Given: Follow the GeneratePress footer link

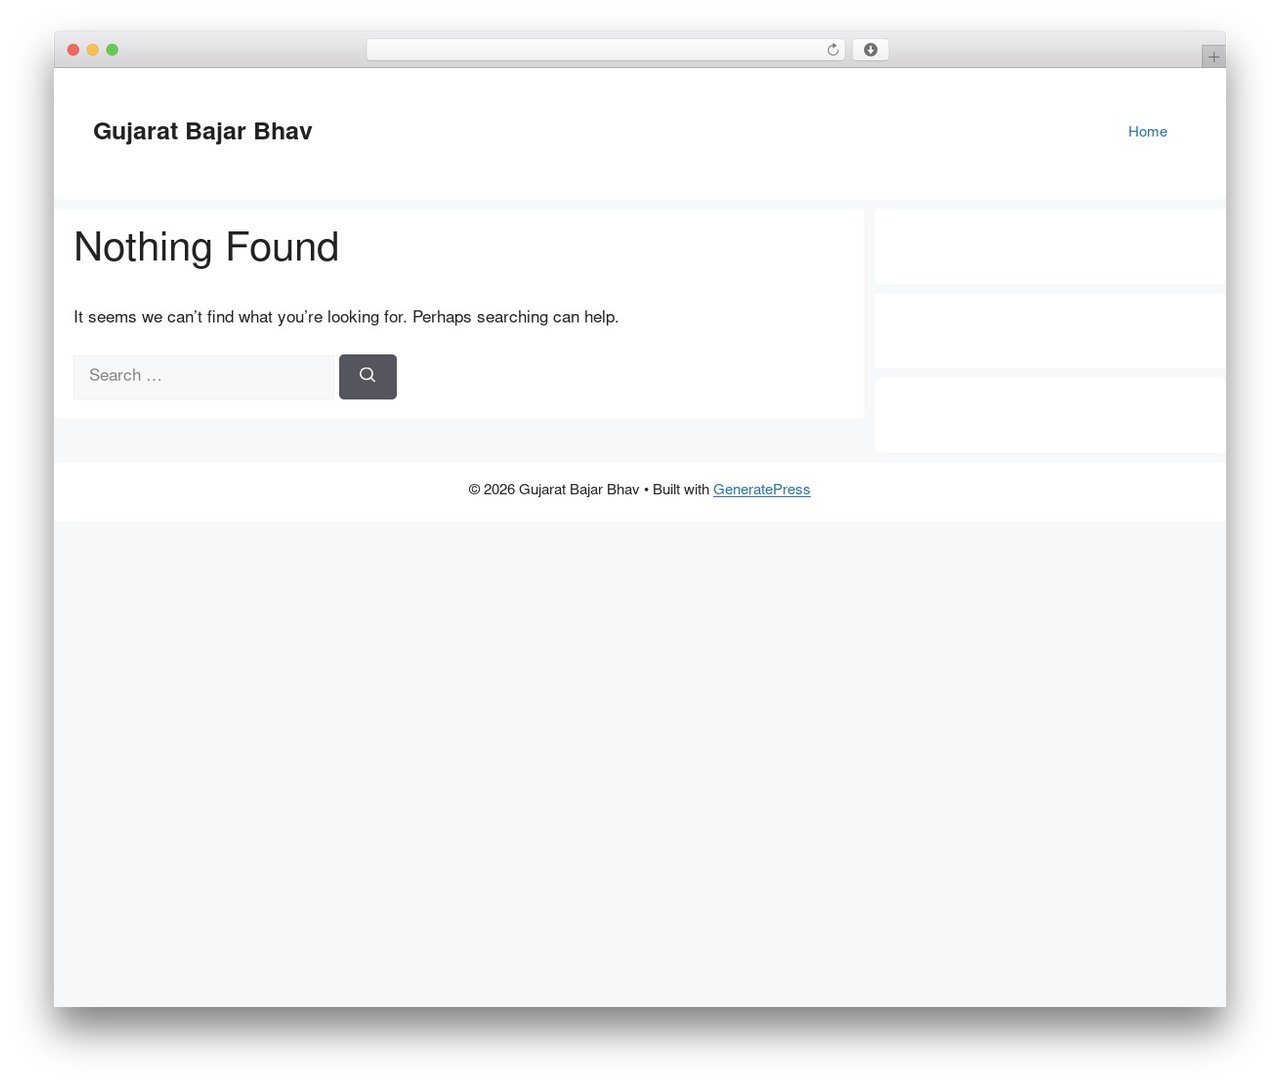Looking at the screenshot, I should point(761,490).
